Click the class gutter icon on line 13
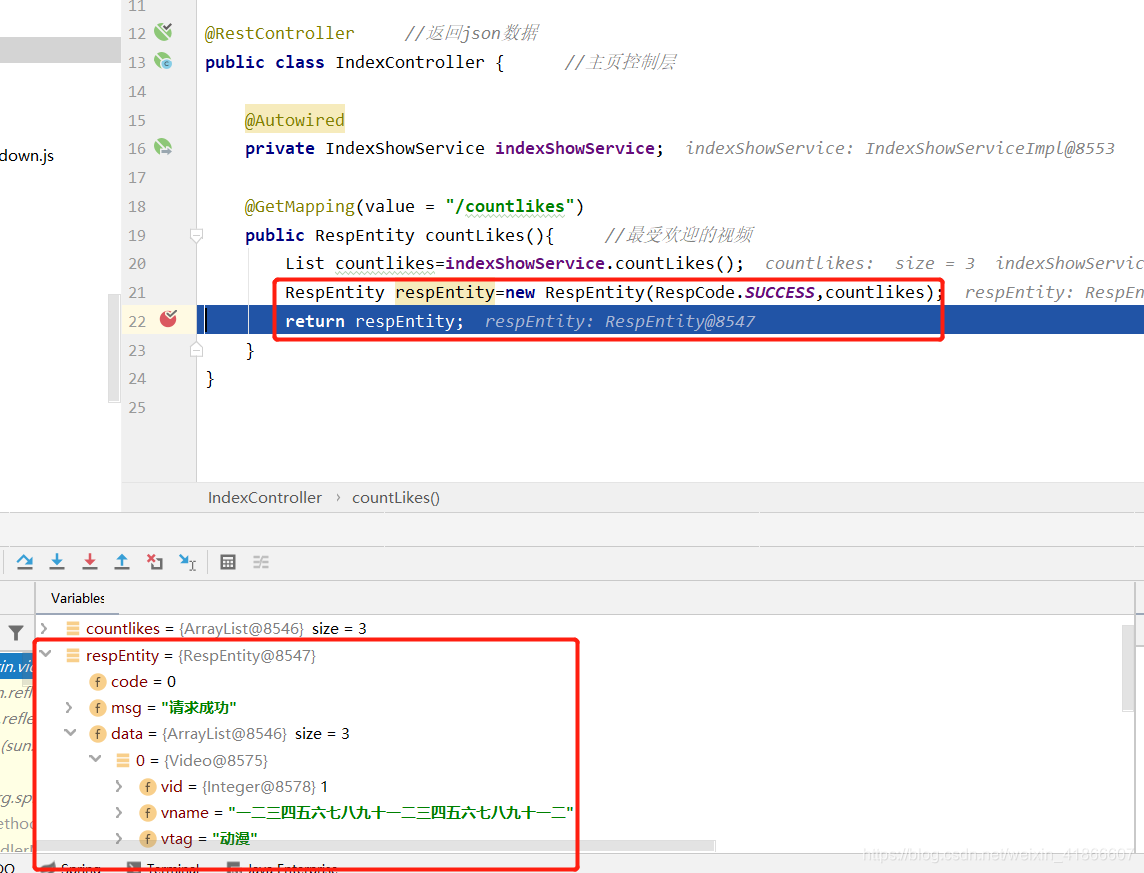This screenshot has width=1144, height=873. pyautogui.click(x=164, y=61)
